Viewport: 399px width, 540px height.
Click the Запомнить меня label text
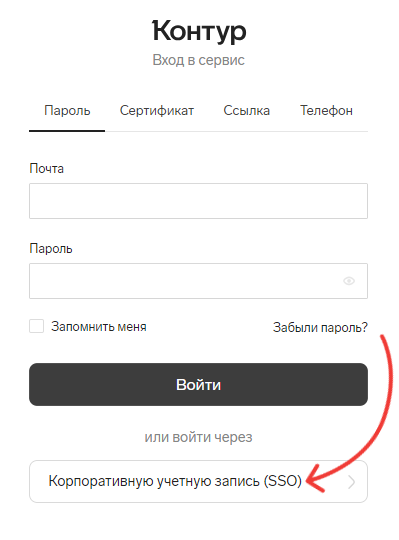99,326
